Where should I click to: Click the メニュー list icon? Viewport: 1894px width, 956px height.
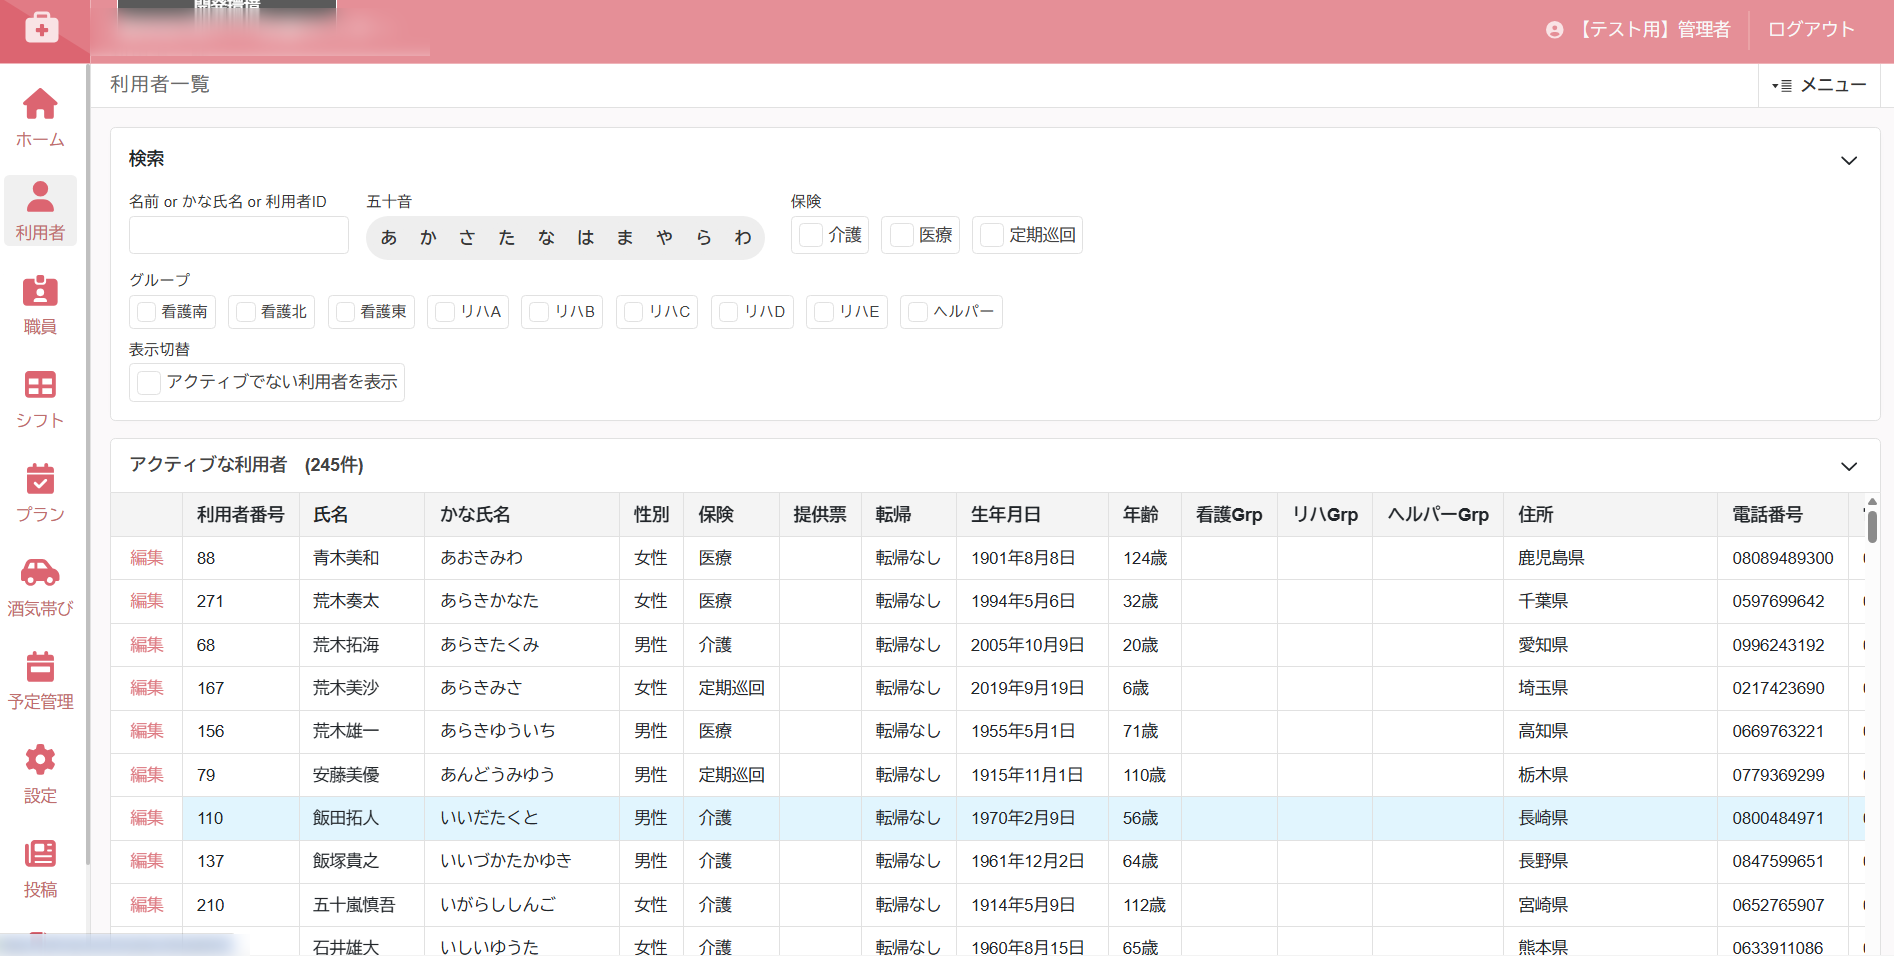1782,86
